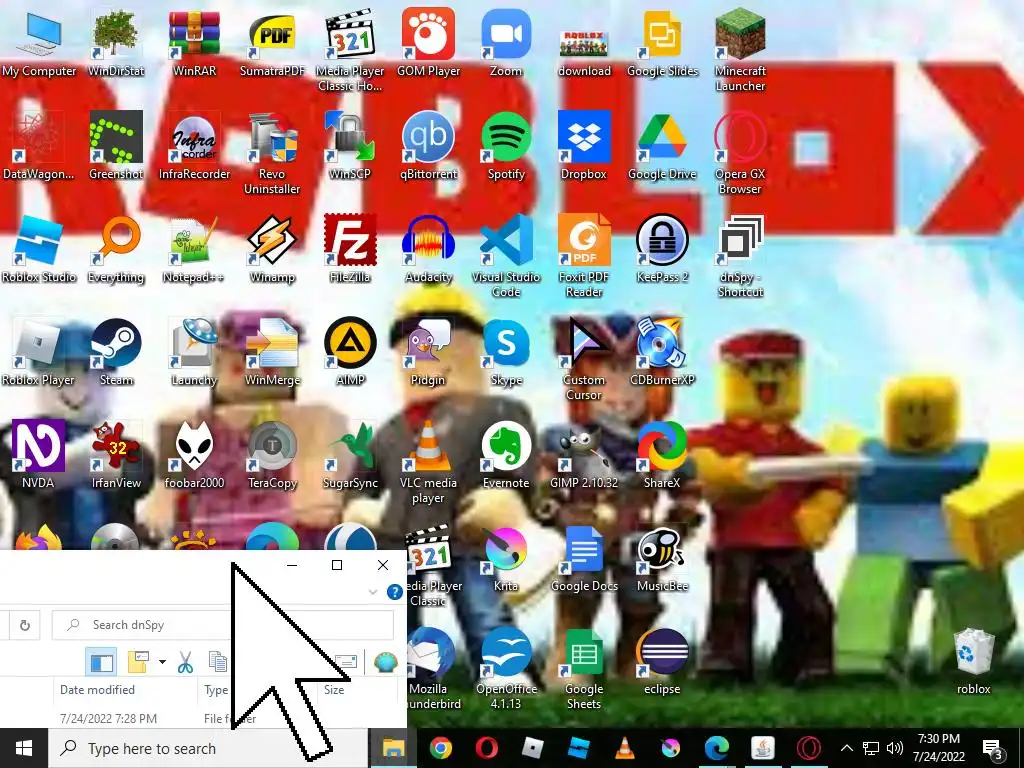
Task: Open the dropdown arrow beside properties icon
Action: tap(162, 662)
